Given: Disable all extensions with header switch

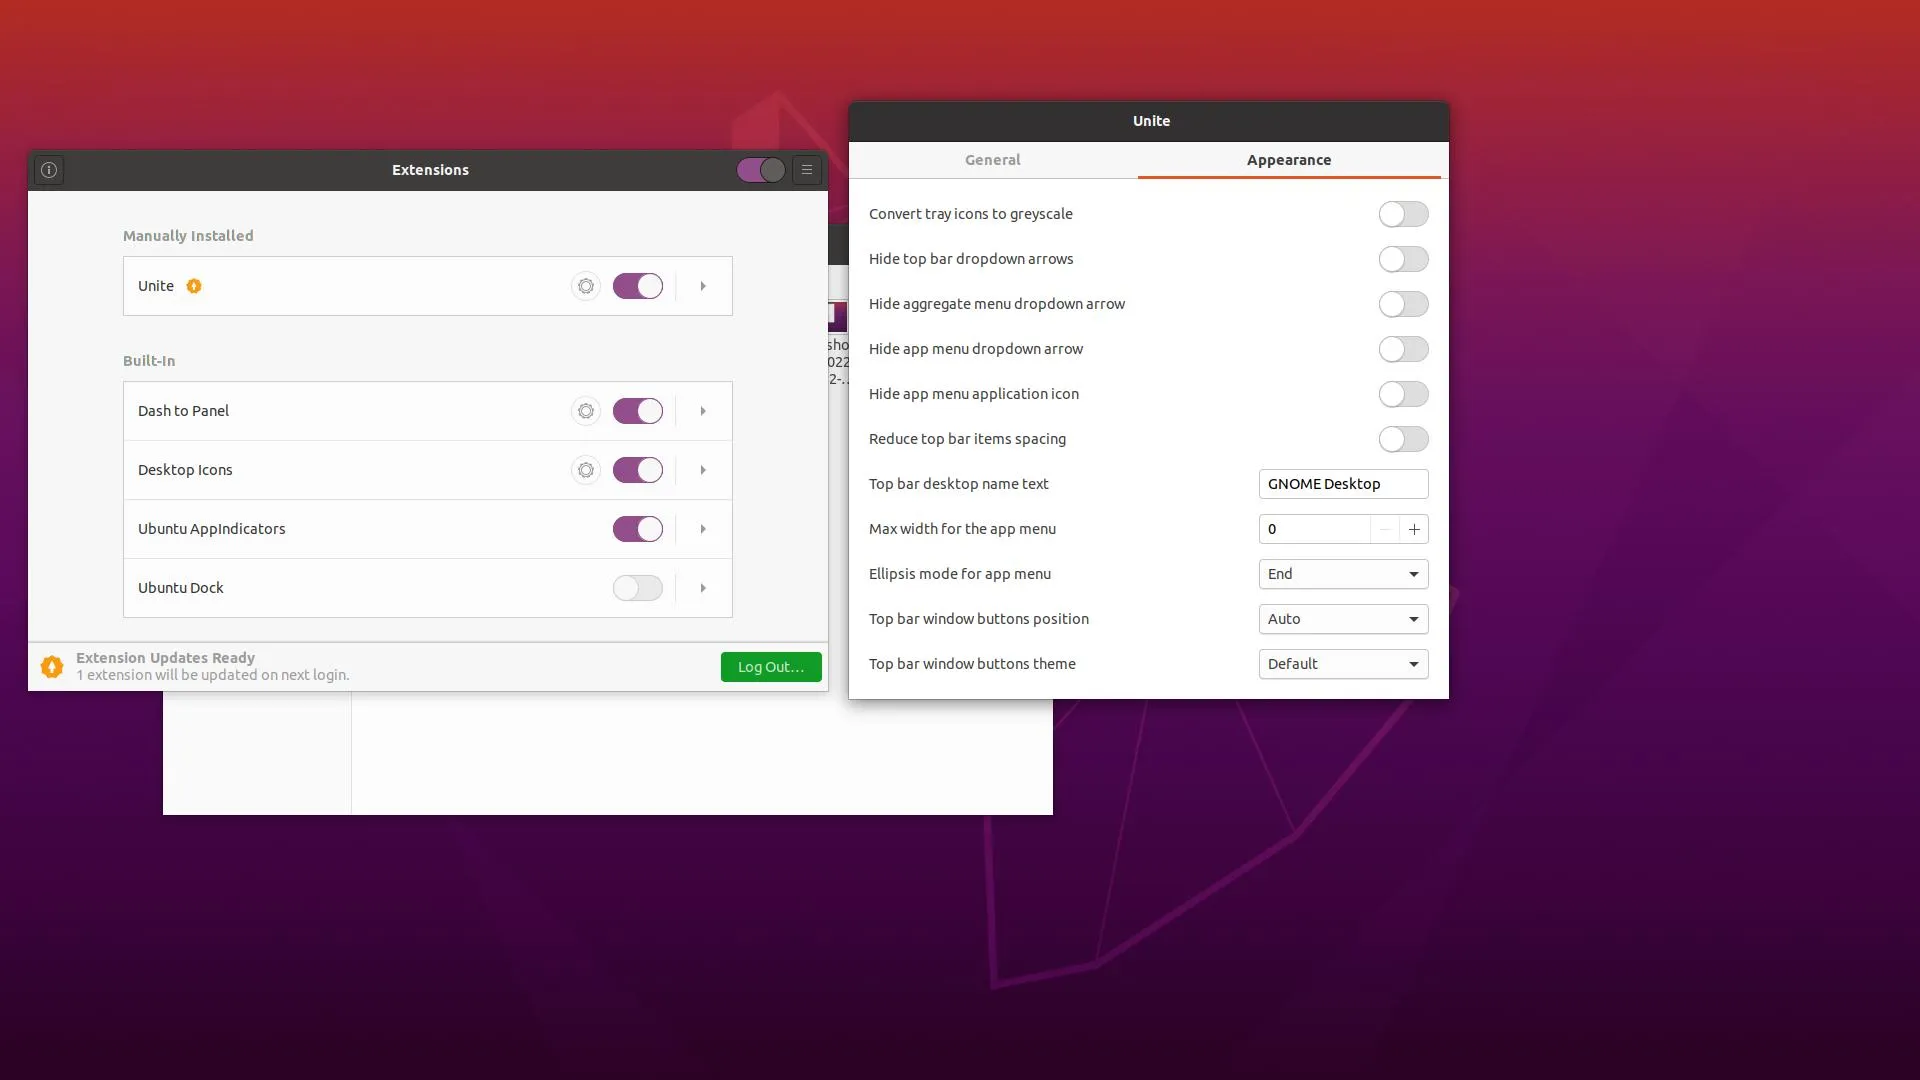Looking at the screenshot, I should [760, 170].
